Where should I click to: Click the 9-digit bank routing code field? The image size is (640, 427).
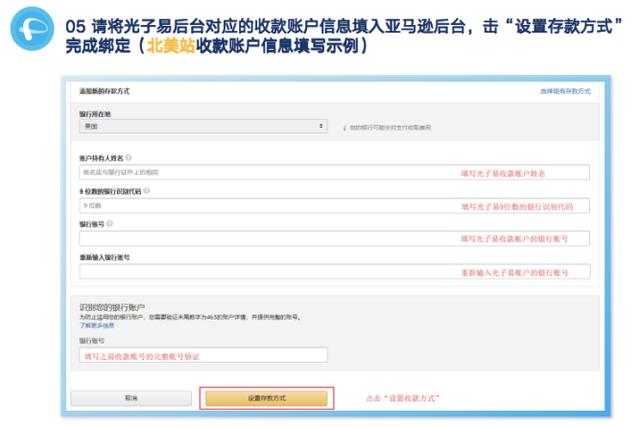pyautogui.click(x=334, y=206)
